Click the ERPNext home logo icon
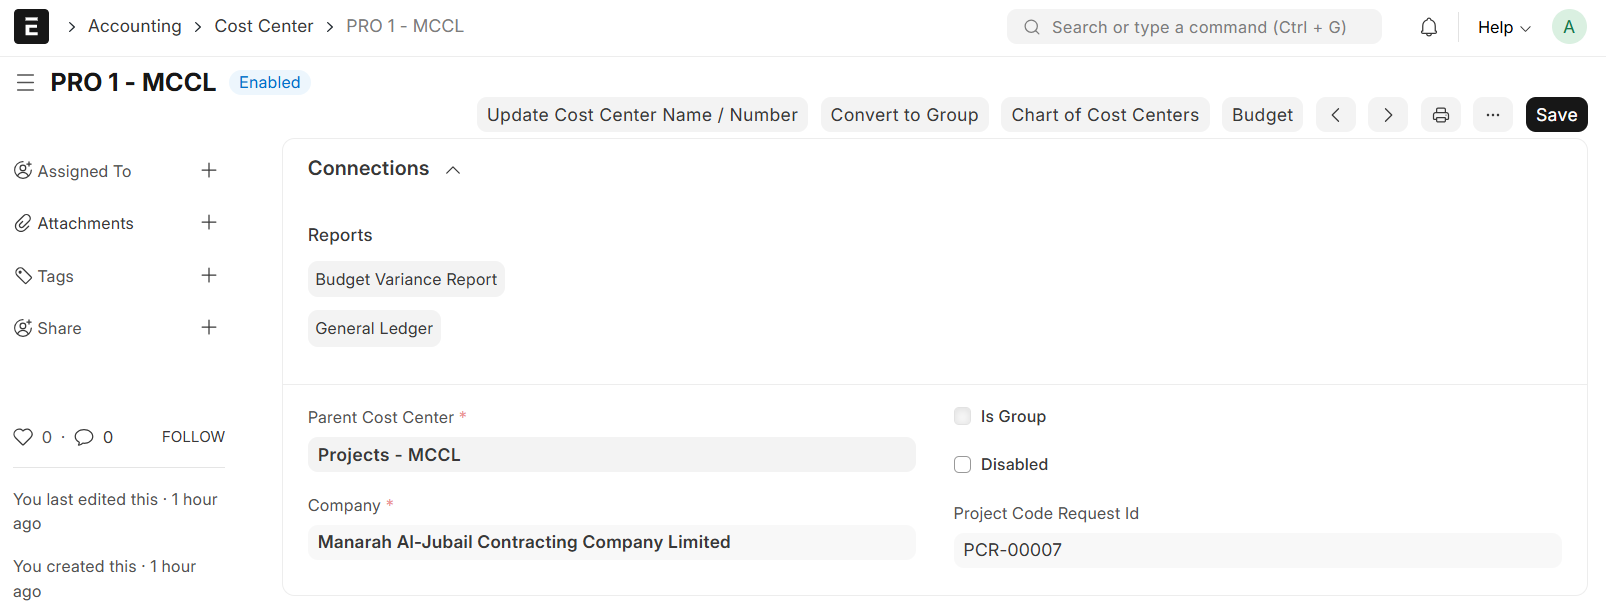 (x=31, y=27)
